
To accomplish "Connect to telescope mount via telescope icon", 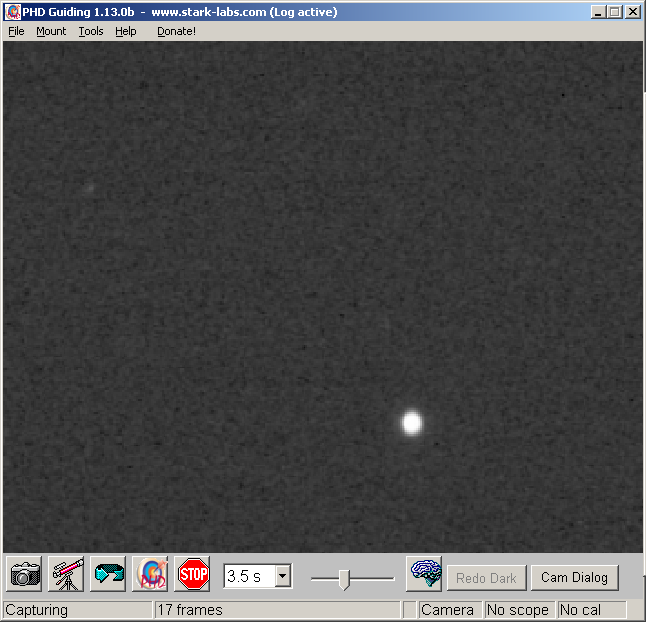I will point(66,574).
